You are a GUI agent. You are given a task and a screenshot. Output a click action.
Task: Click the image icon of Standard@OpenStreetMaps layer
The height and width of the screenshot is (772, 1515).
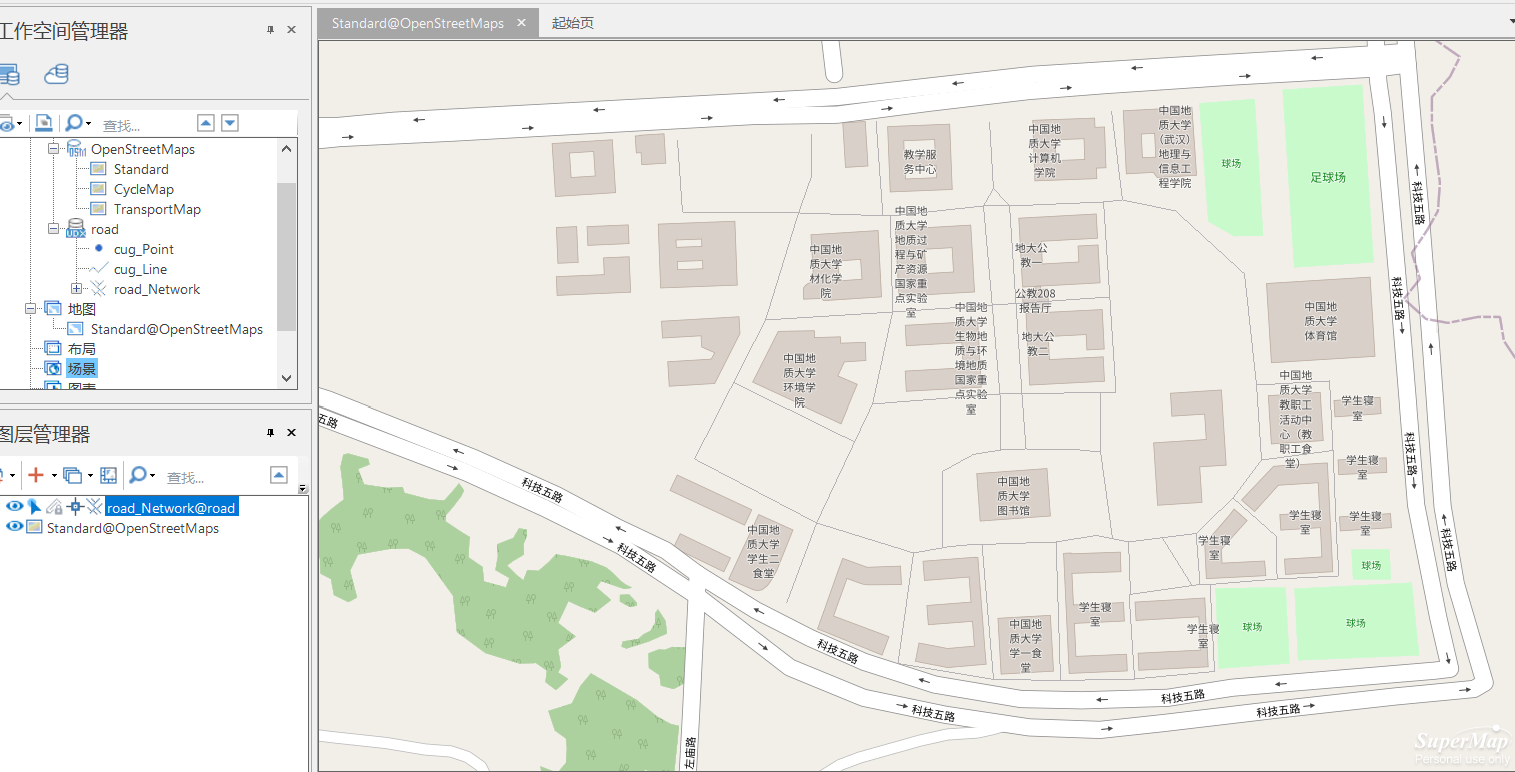pyautogui.click(x=34, y=527)
